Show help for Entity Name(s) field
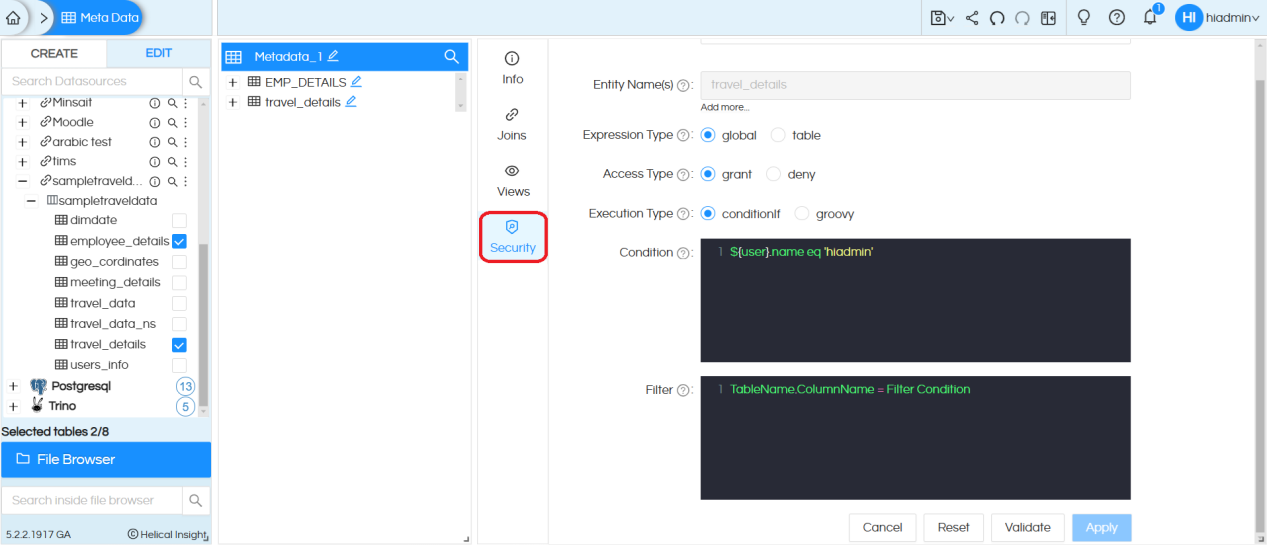1267x546 pixels. [684, 86]
